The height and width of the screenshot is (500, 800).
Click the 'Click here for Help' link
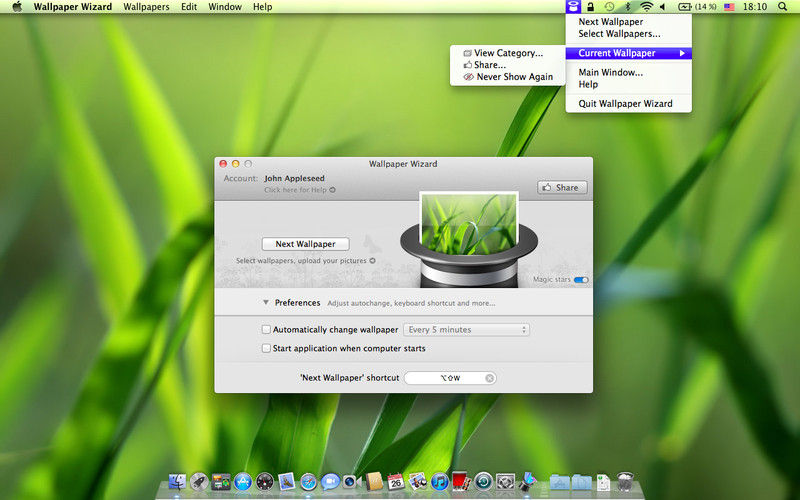coord(295,190)
